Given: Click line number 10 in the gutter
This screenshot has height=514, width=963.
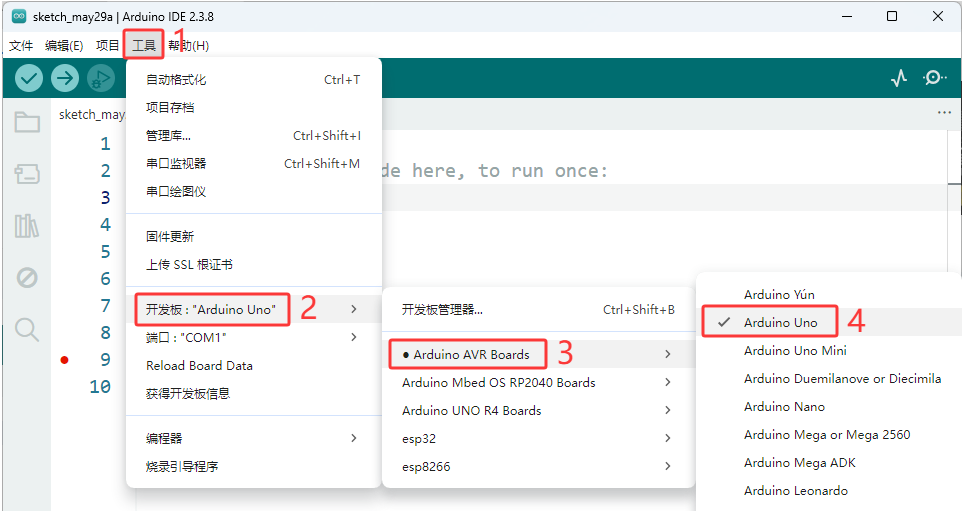Looking at the screenshot, I should tap(100, 387).
